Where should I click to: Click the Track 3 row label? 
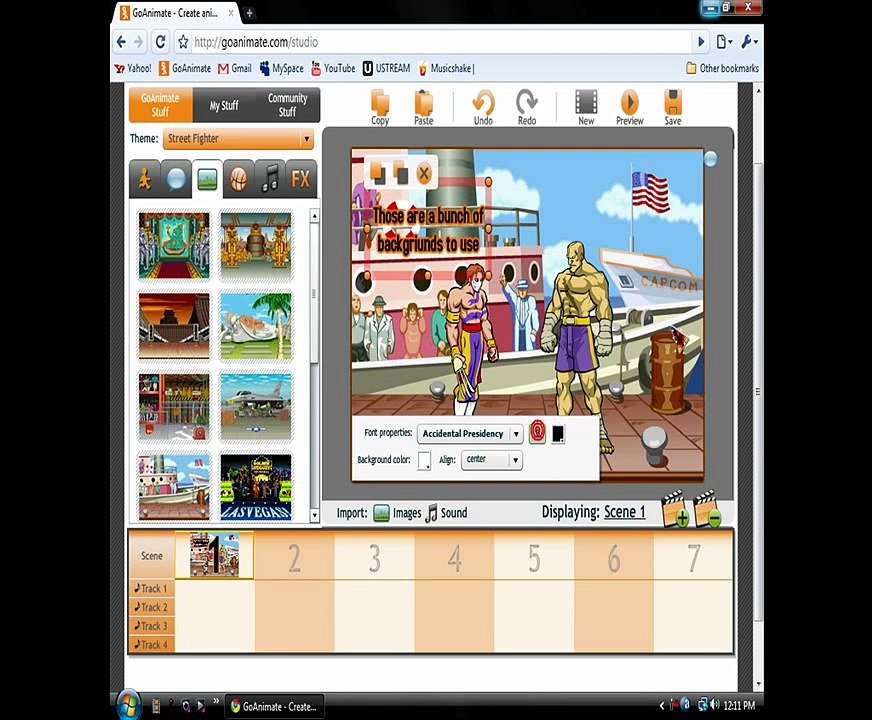[x=152, y=626]
